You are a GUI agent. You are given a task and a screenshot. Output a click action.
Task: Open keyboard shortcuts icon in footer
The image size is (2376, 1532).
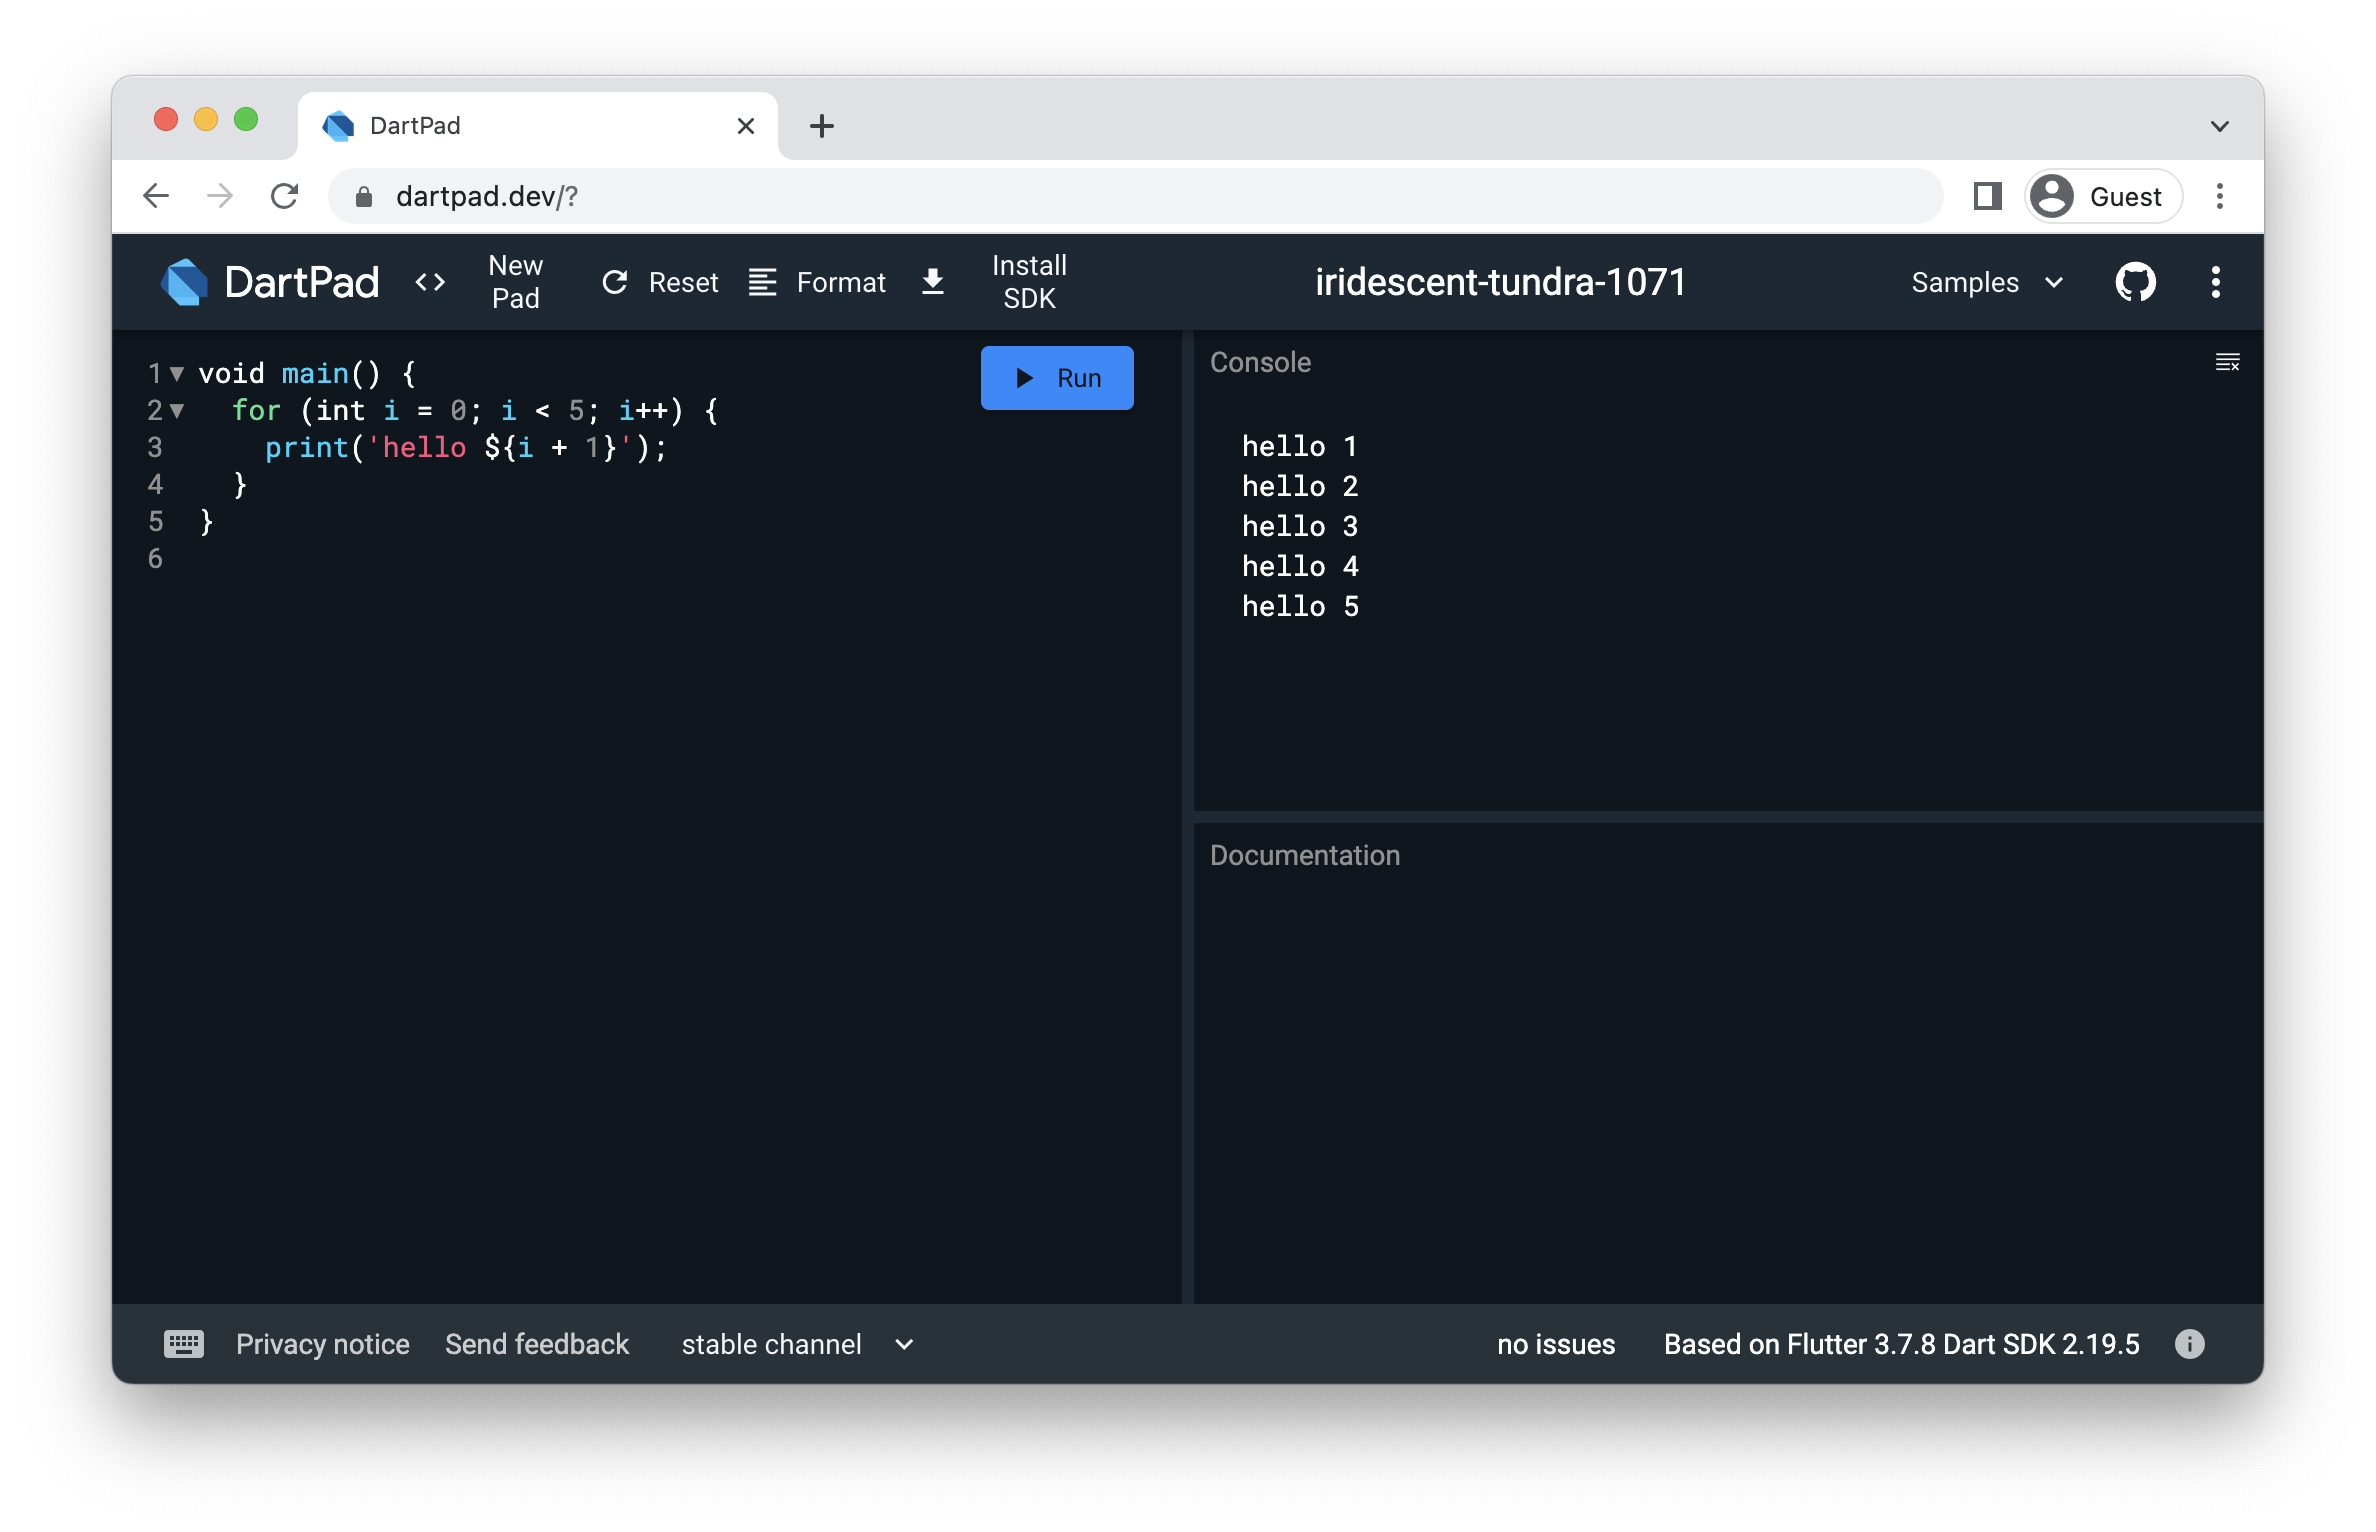pos(183,1344)
